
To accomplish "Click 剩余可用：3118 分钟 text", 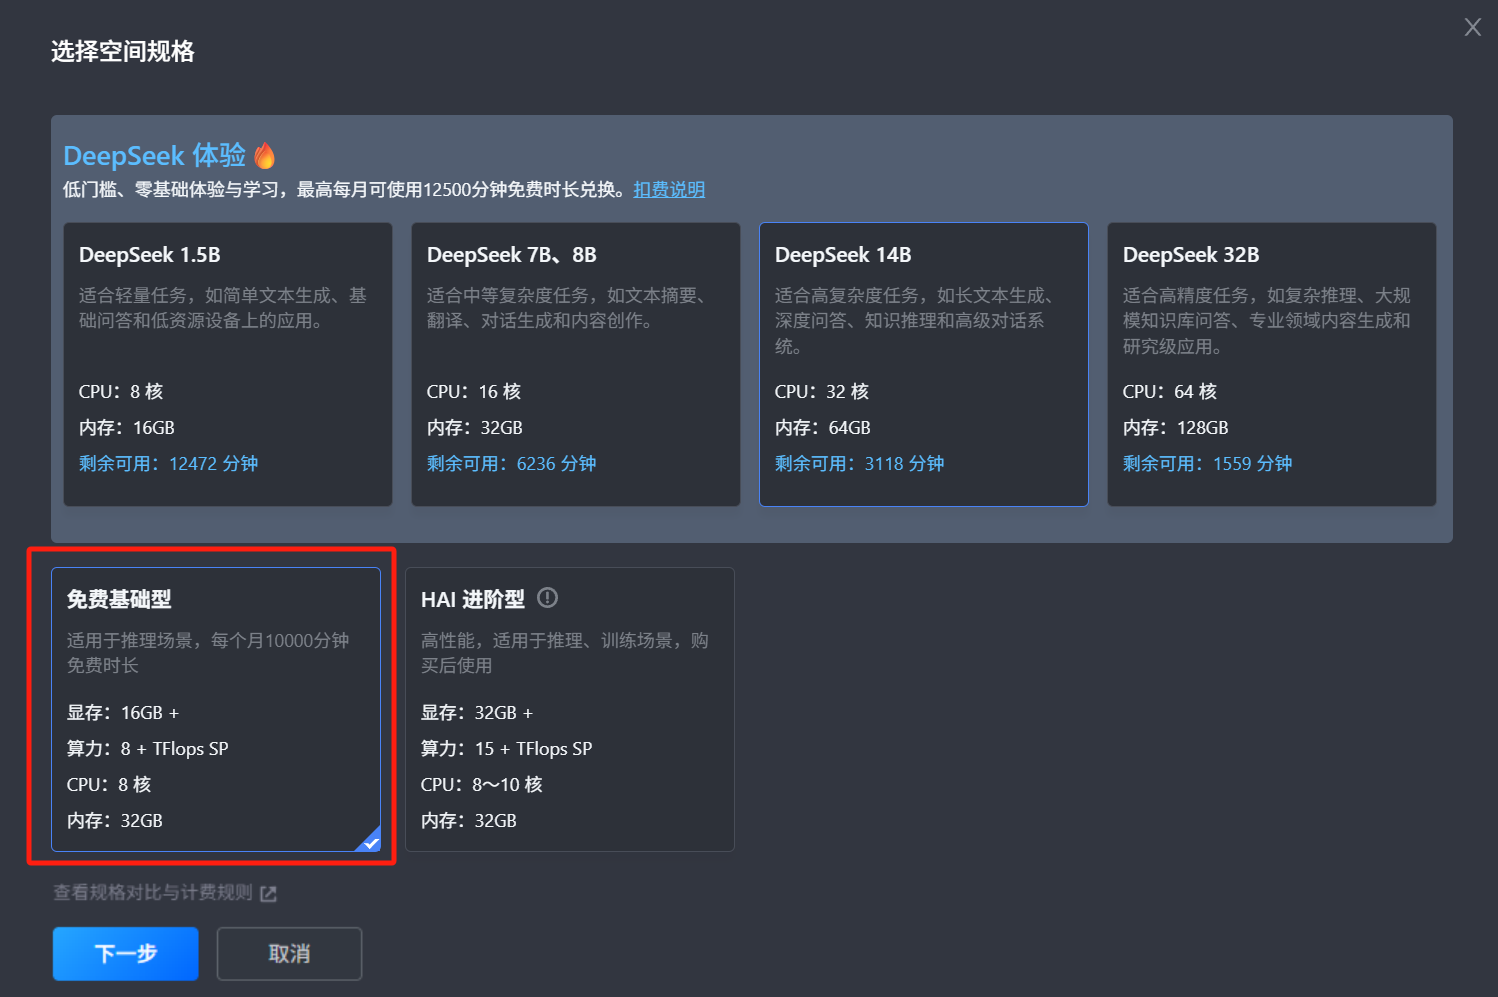I will pyautogui.click(x=860, y=464).
